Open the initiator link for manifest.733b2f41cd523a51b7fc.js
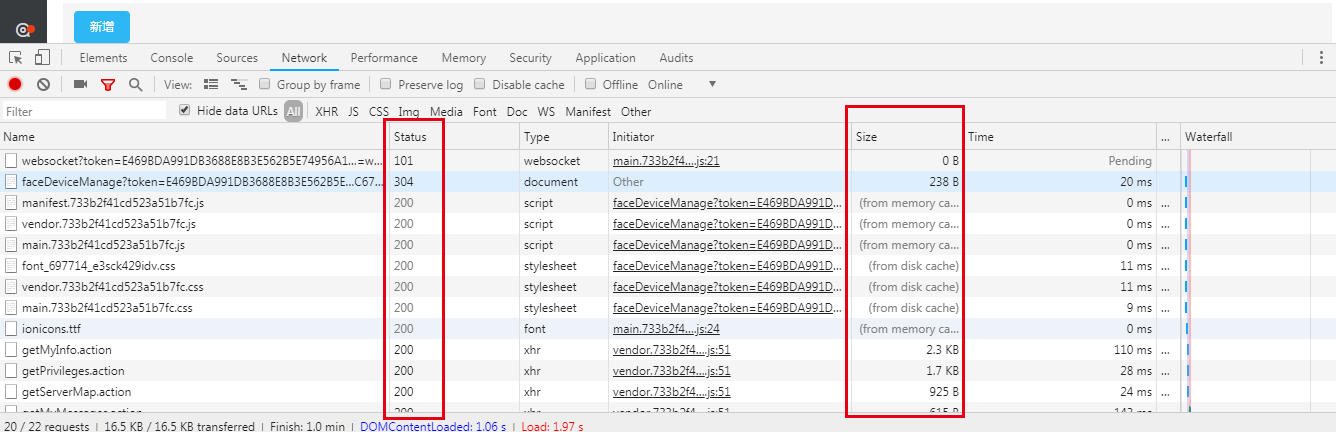Image resolution: width=1336 pixels, height=432 pixels. pyautogui.click(x=726, y=203)
